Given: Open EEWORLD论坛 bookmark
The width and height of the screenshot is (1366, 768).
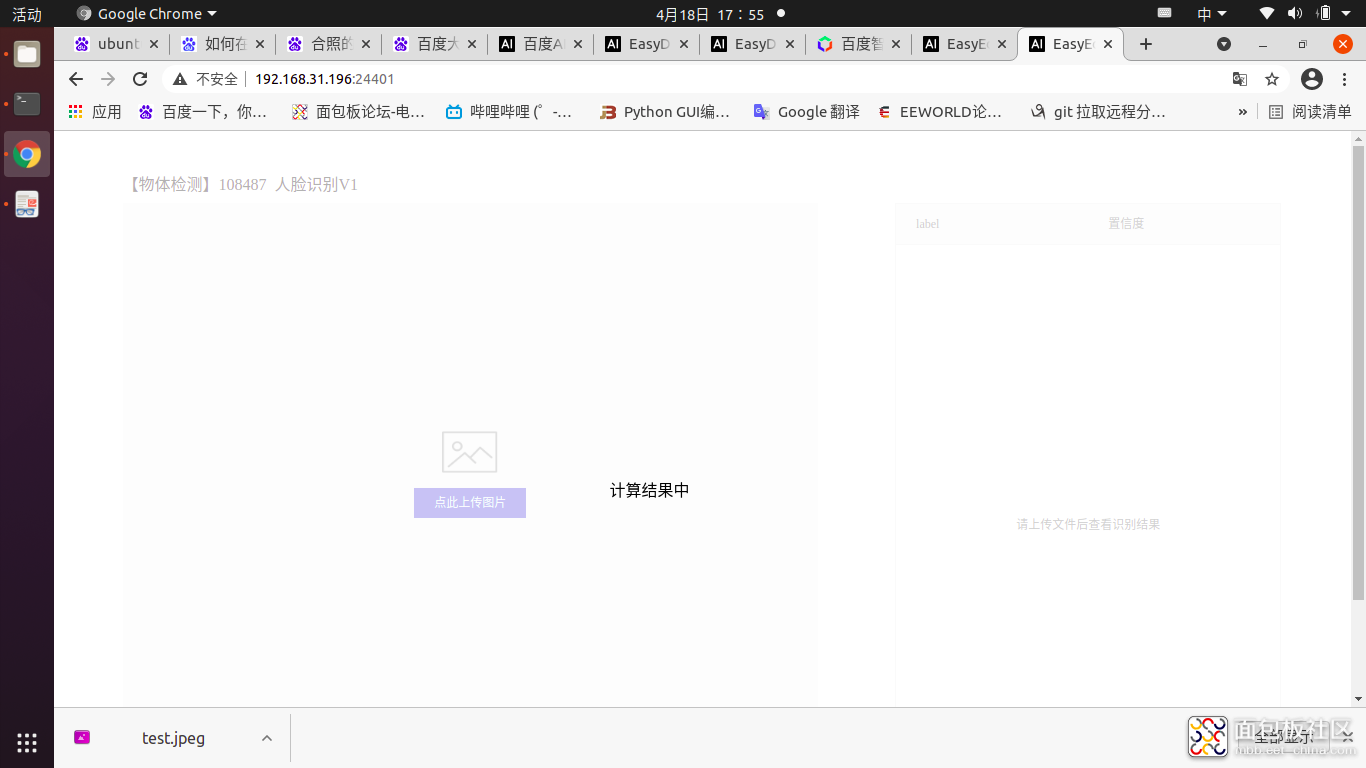Looking at the screenshot, I should point(940,112).
